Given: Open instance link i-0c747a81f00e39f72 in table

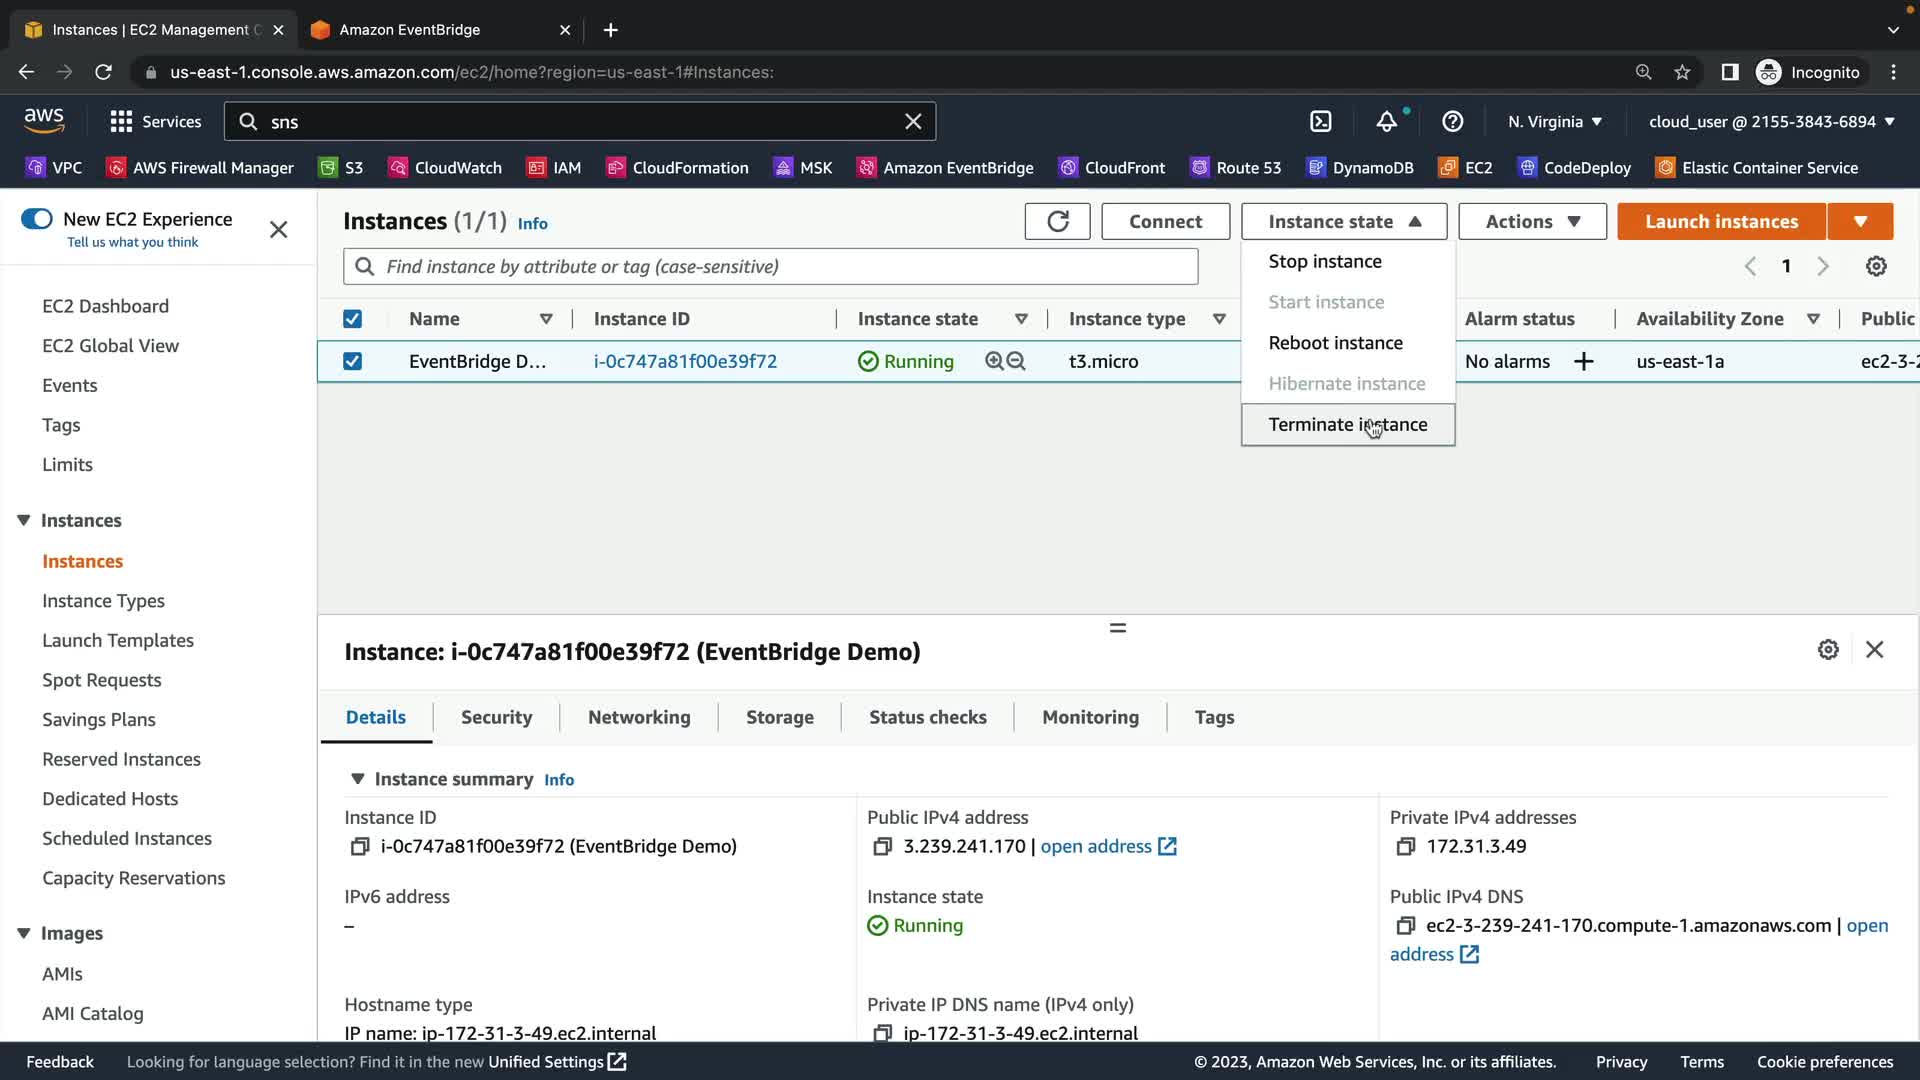Looking at the screenshot, I should pos(685,361).
